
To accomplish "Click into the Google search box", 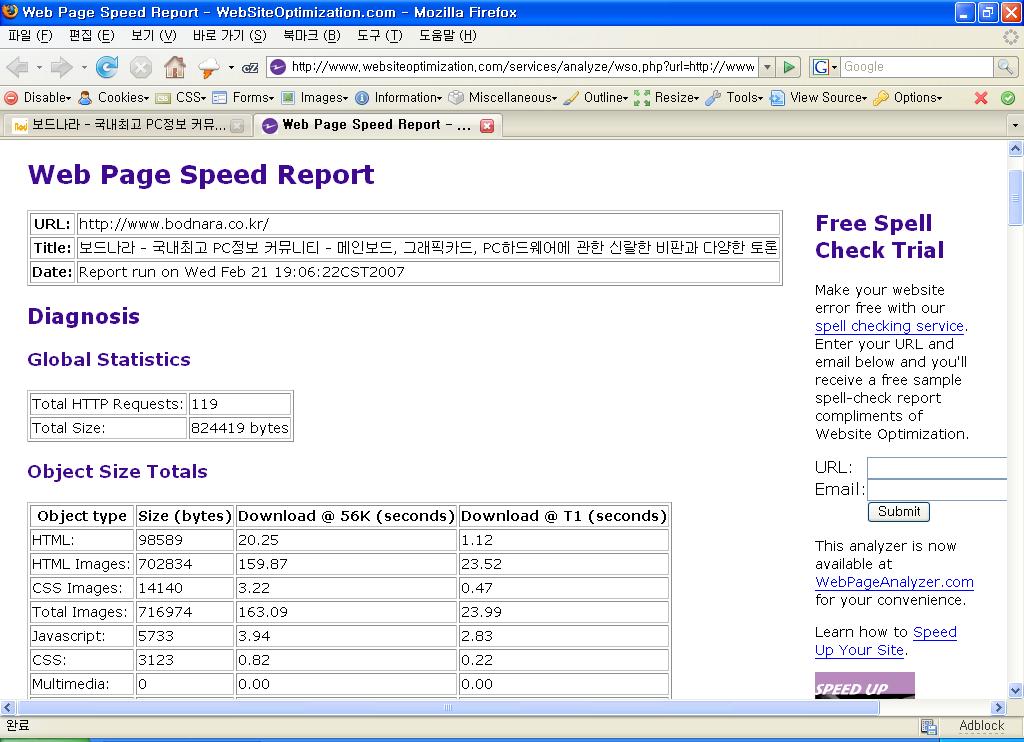I will pyautogui.click(x=917, y=67).
